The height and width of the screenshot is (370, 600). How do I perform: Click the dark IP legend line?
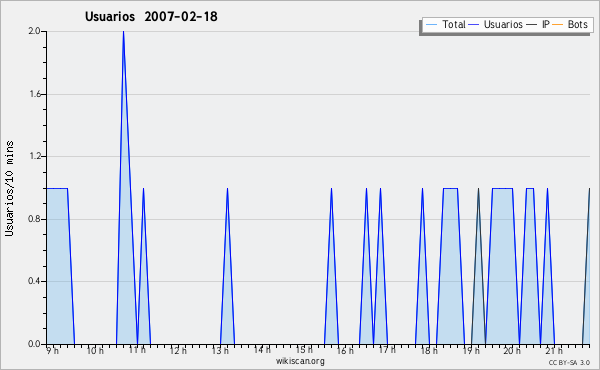532,25
